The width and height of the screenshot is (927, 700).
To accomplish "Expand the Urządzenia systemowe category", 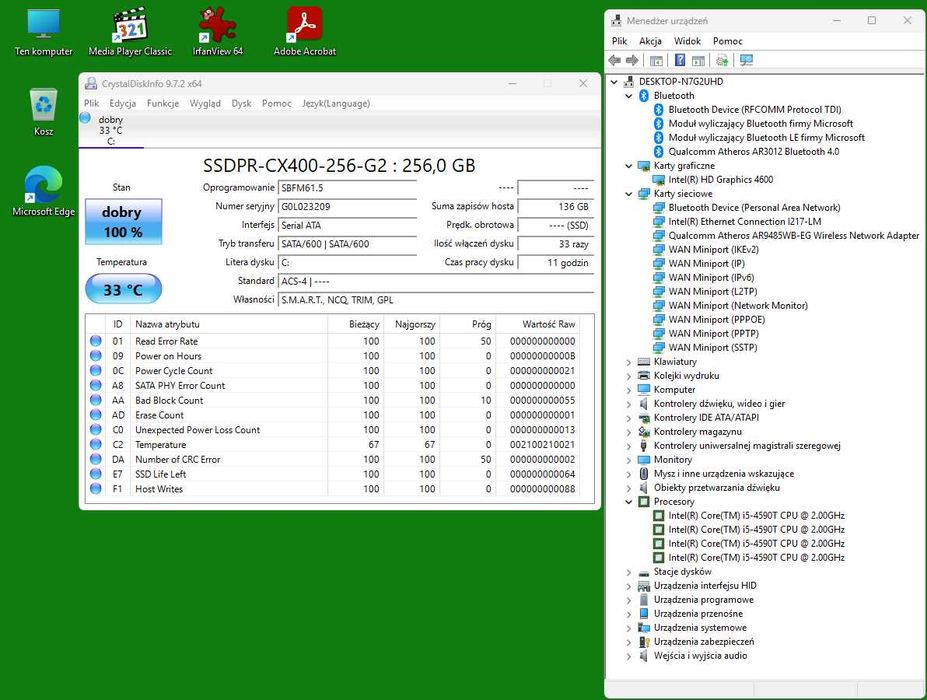I will (x=629, y=628).
